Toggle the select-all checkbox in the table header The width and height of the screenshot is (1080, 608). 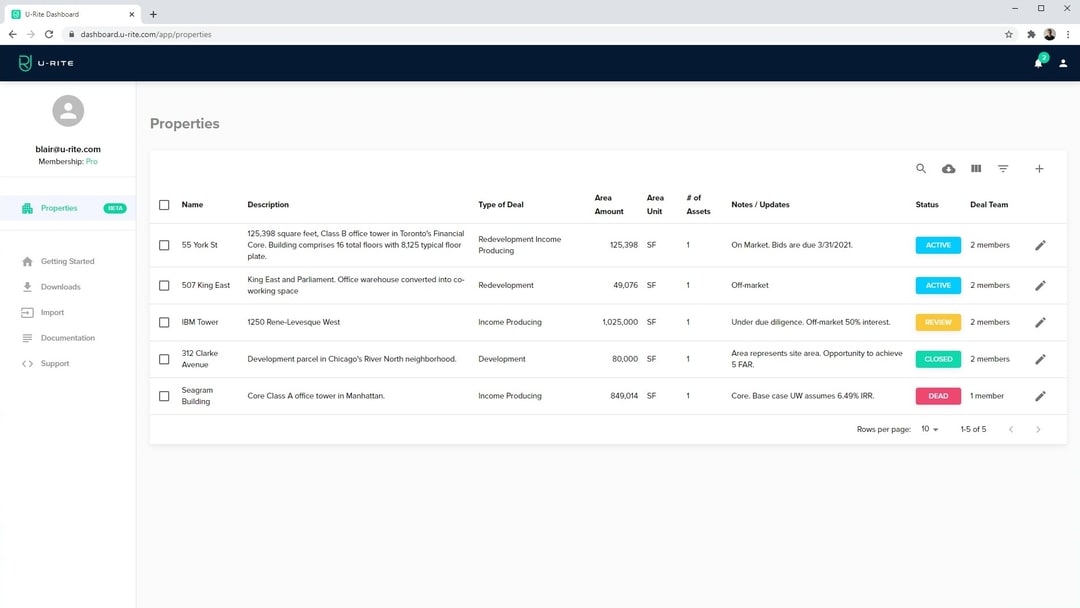pyautogui.click(x=164, y=204)
